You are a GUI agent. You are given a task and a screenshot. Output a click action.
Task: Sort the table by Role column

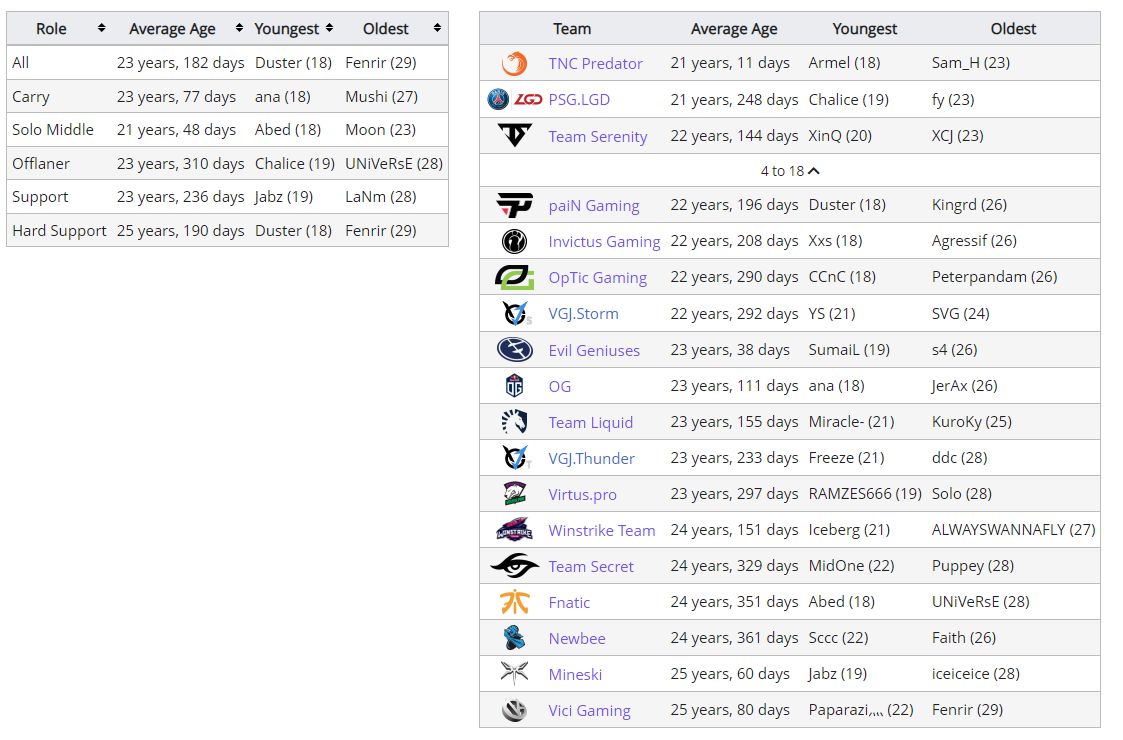[x=101, y=29]
